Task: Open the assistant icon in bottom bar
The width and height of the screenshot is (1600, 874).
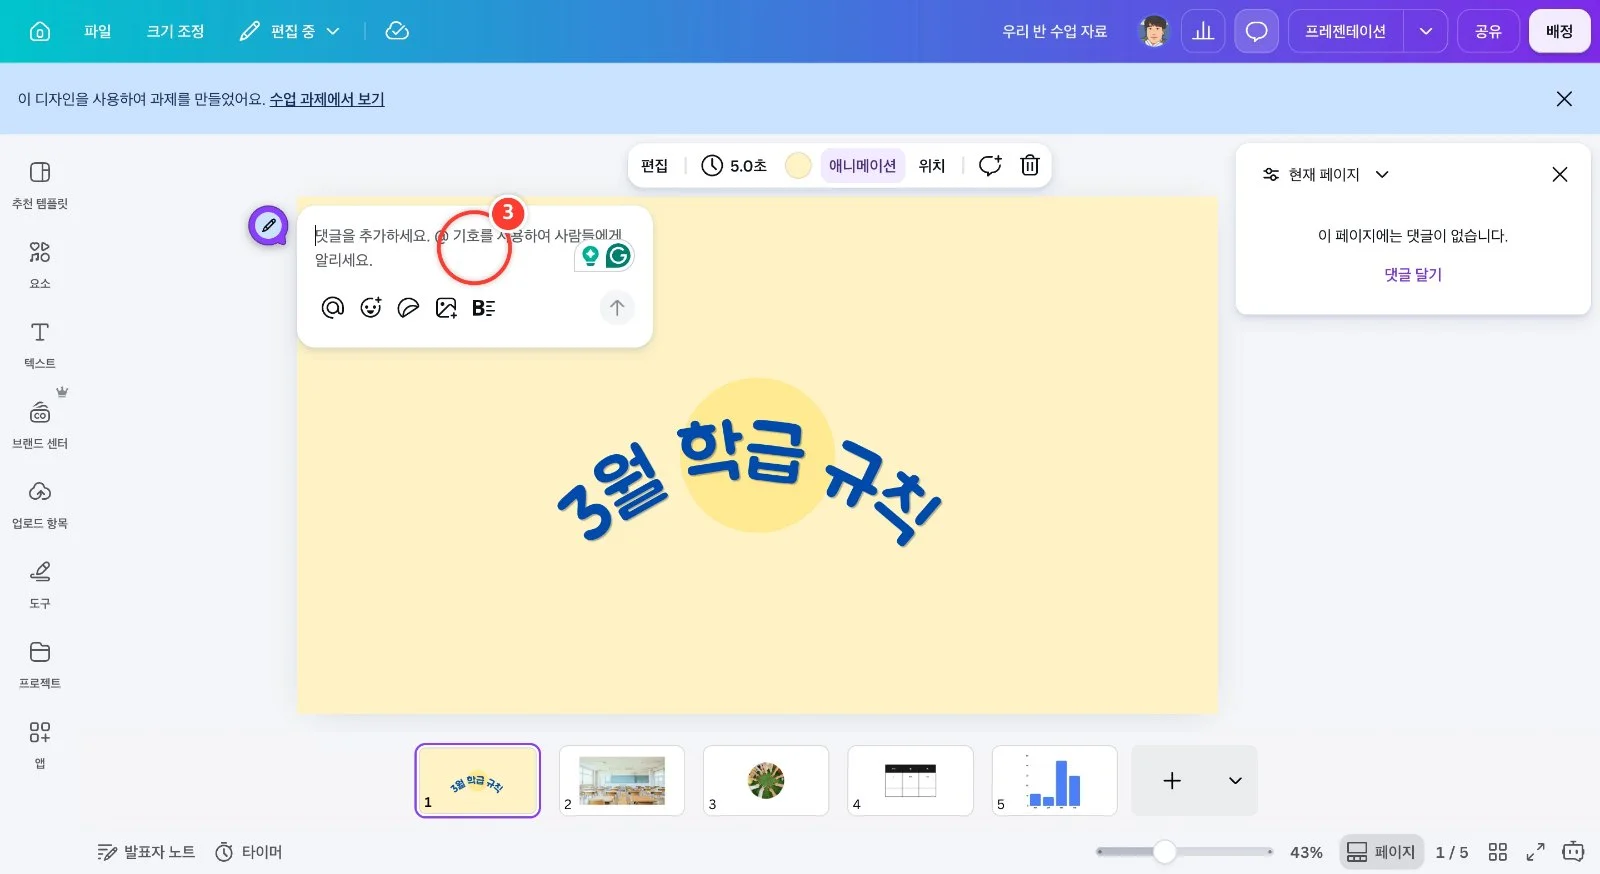Action: click(x=1573, y=852)
